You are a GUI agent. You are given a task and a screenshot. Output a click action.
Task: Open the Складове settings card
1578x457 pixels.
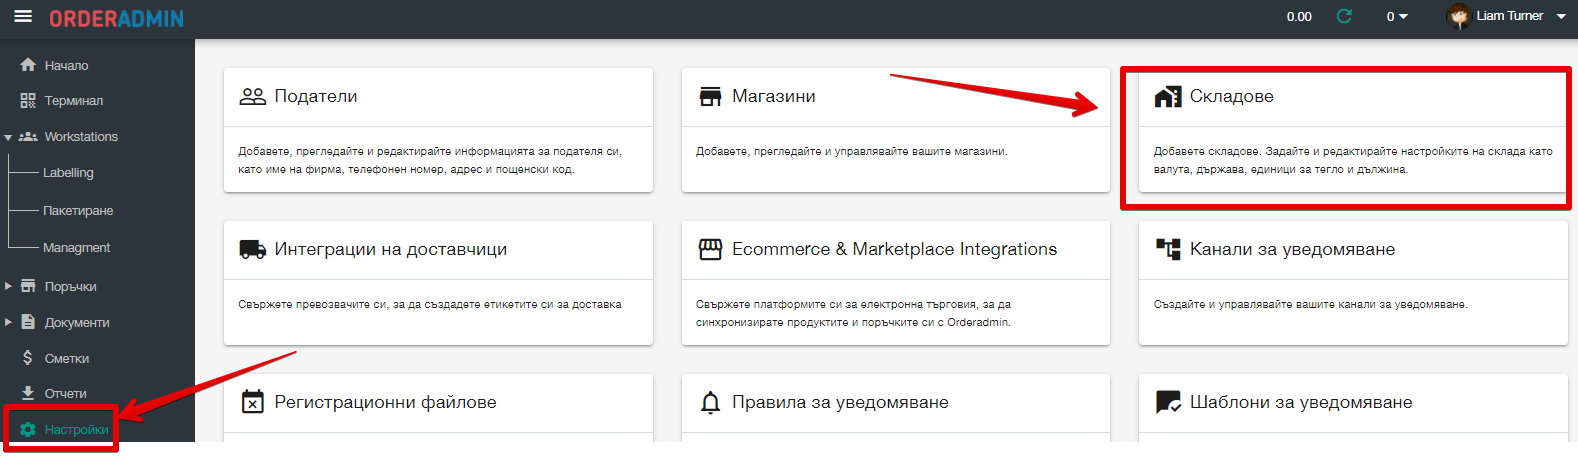(x=1352, y=130)
